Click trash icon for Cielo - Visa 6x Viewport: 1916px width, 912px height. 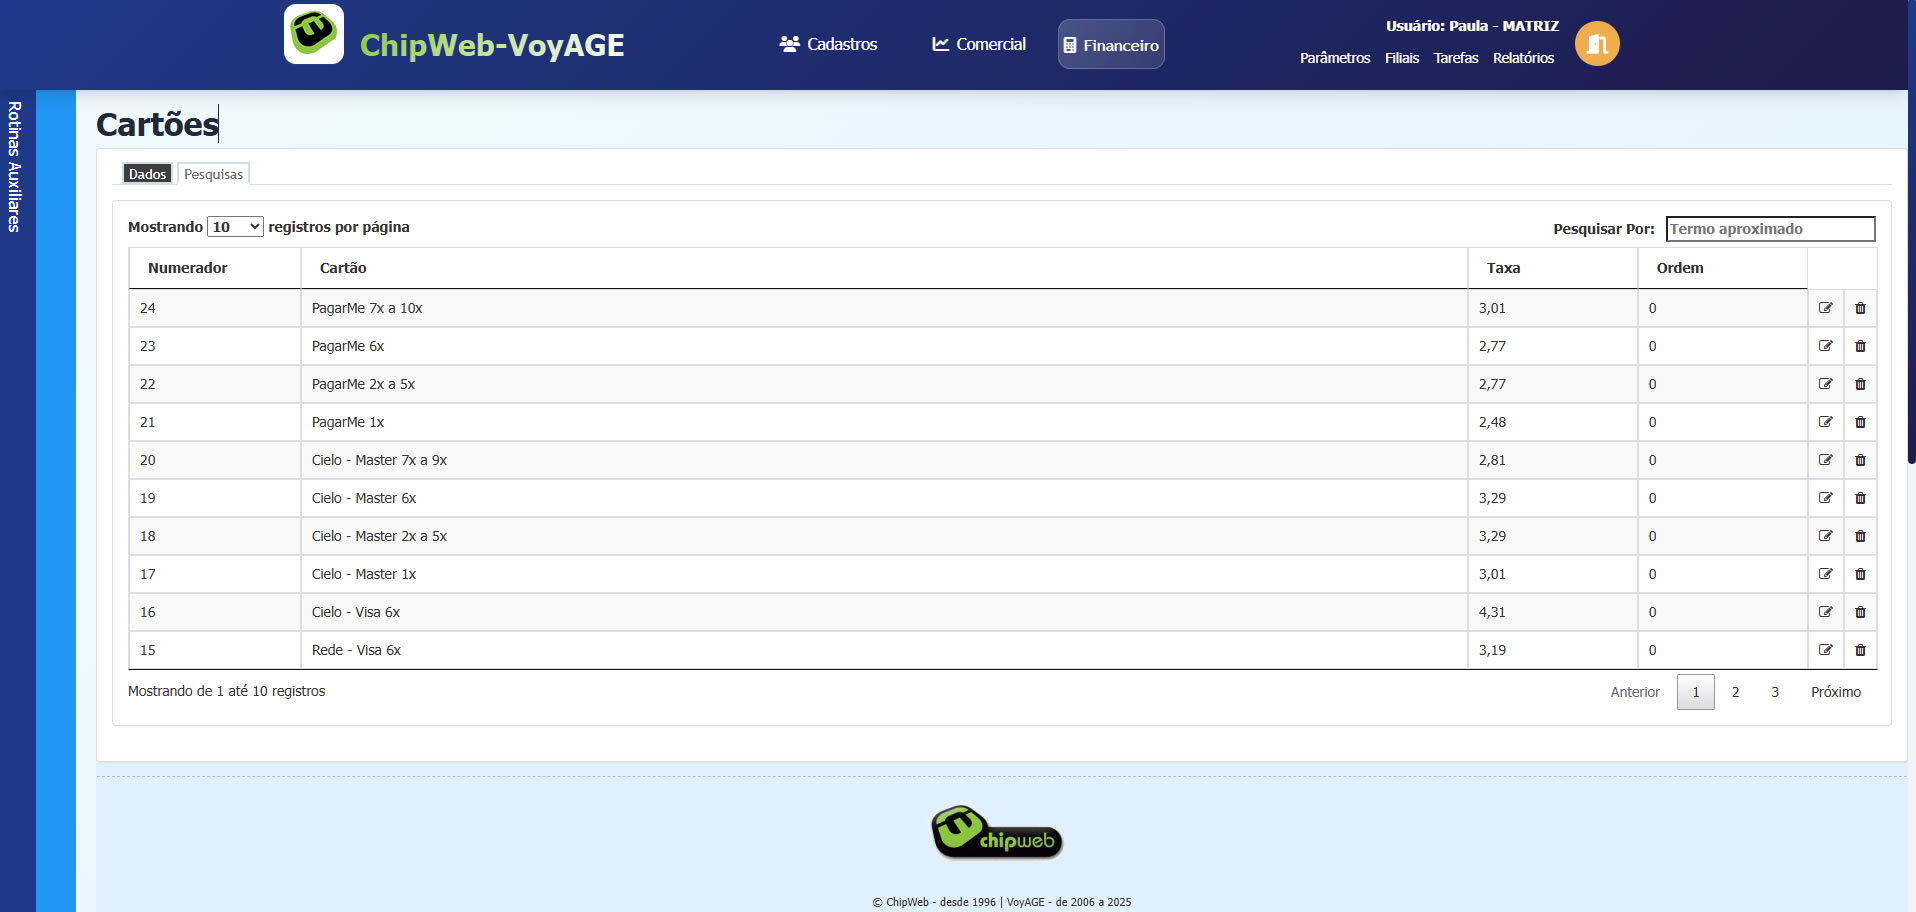click(x=1860, y=612)
